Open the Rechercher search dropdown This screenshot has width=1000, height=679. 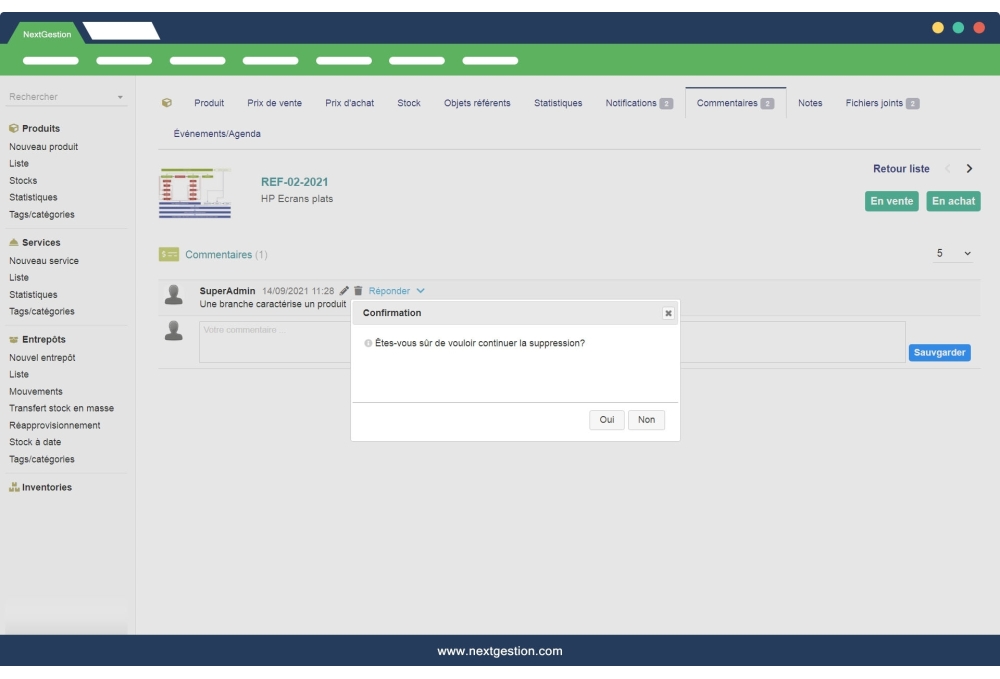click(x=119, y=97)
